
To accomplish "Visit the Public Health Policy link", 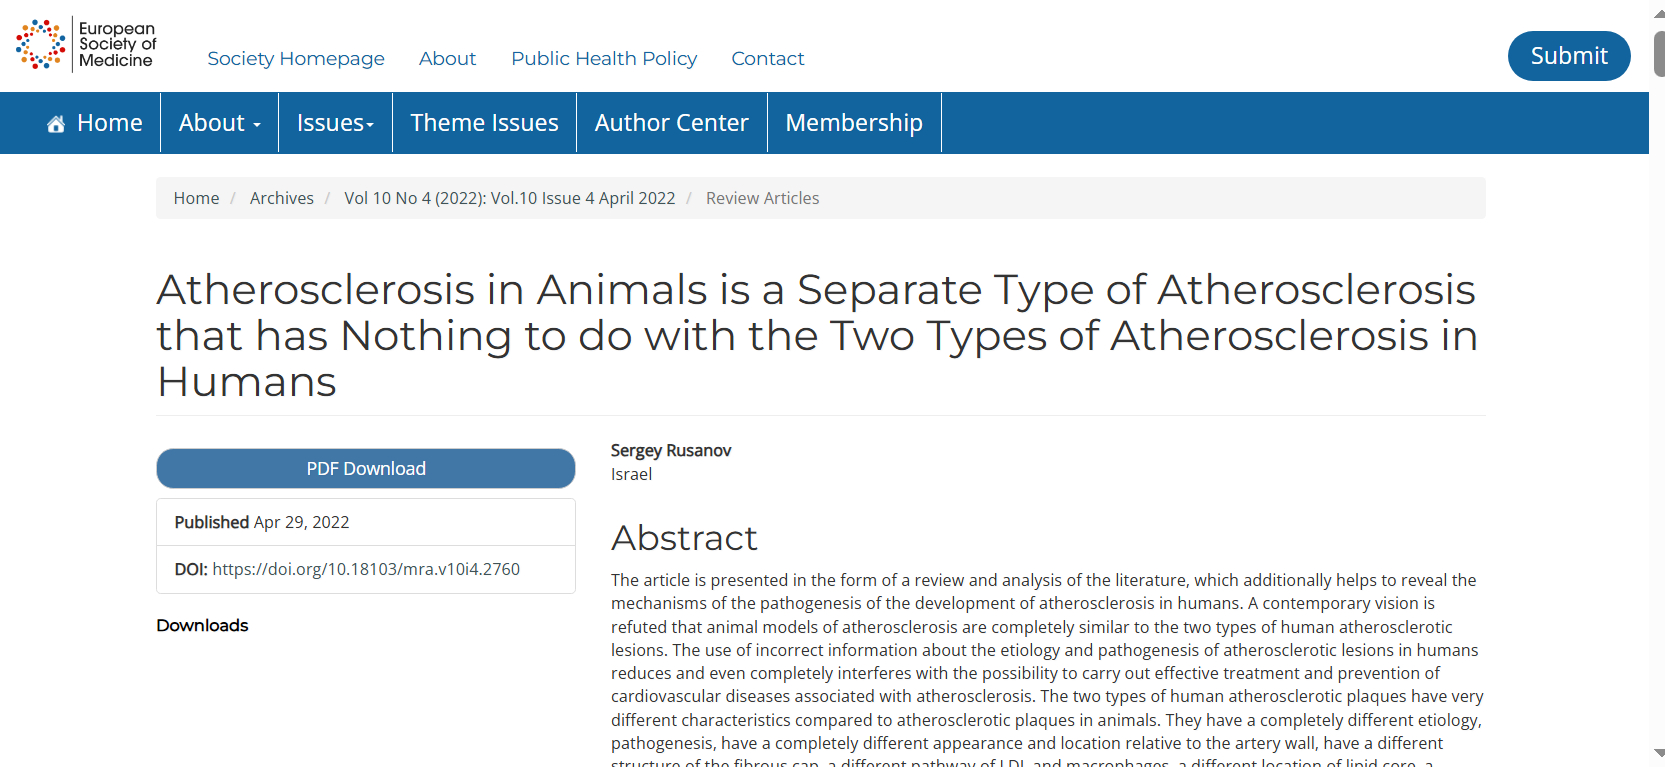I will (x=604, y=59).
